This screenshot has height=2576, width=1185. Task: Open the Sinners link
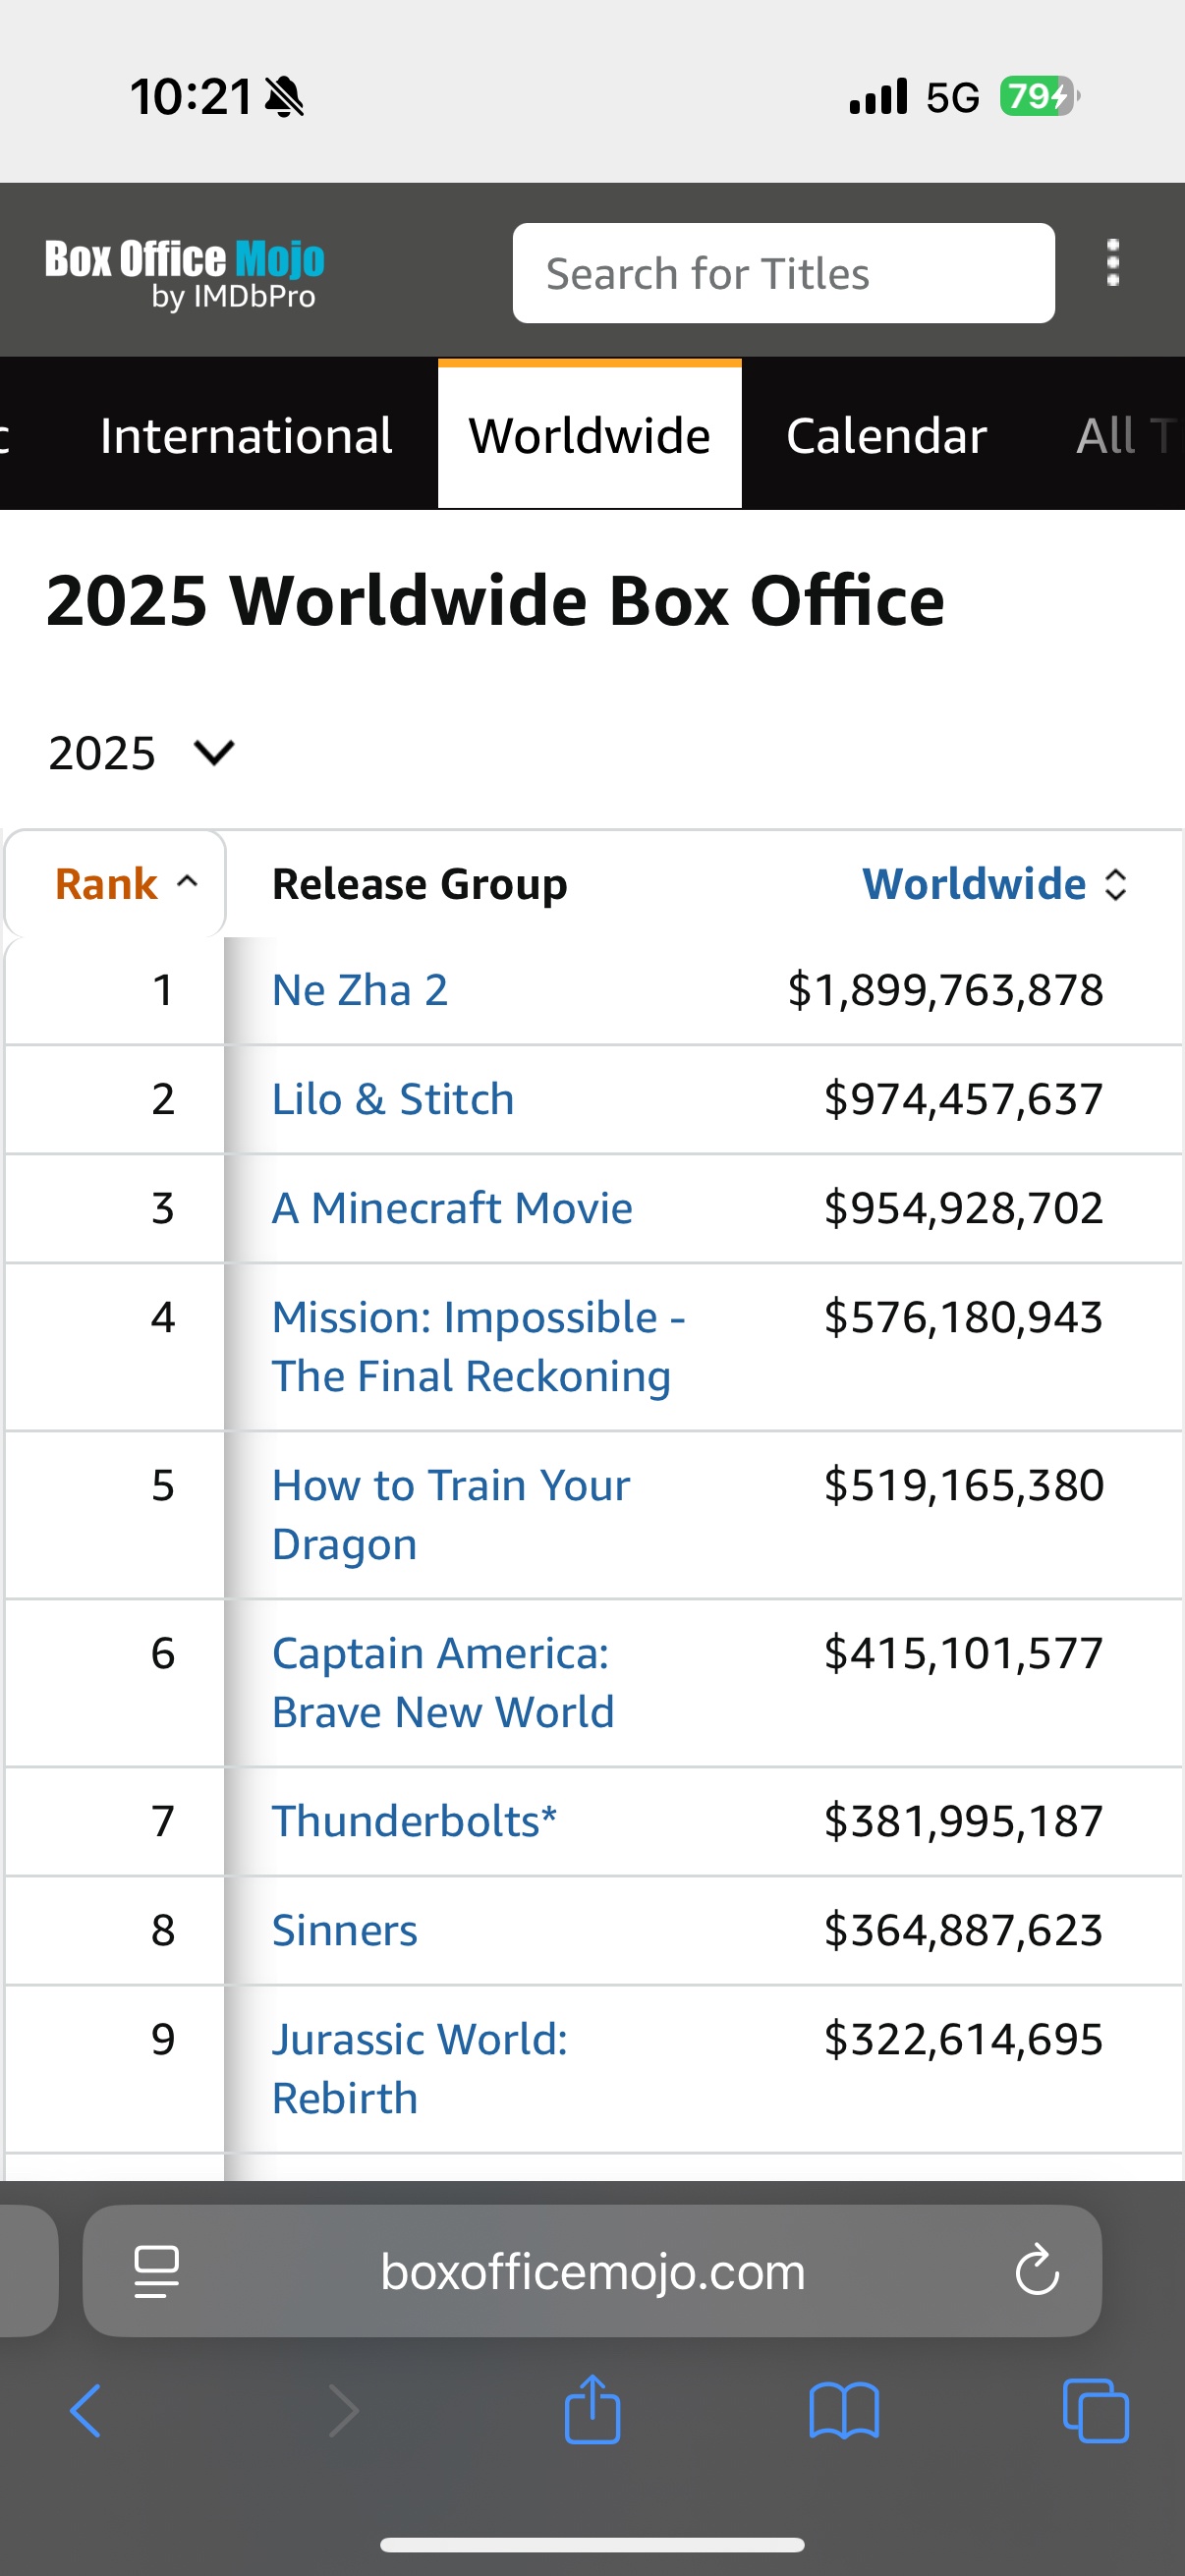pos(345,1930)
